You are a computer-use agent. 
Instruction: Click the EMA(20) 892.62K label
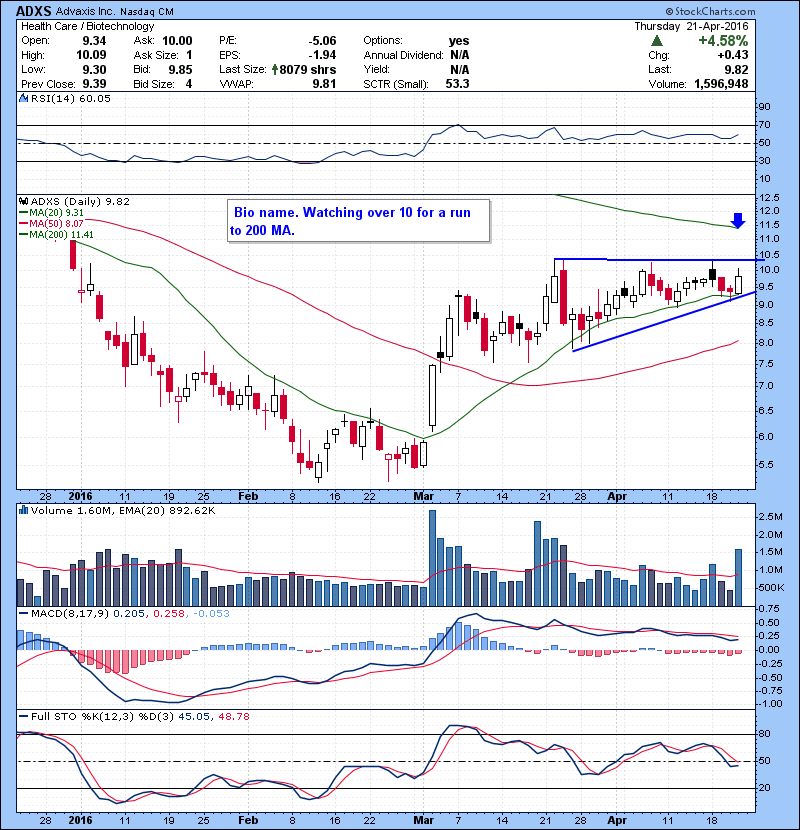coord(167,510)
